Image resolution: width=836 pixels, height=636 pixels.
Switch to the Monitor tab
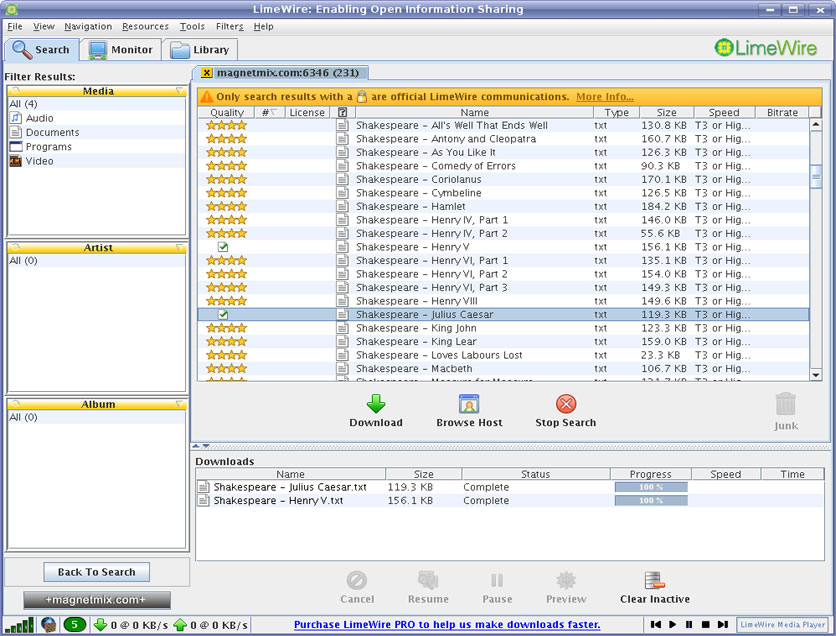(x=120, y=50)
